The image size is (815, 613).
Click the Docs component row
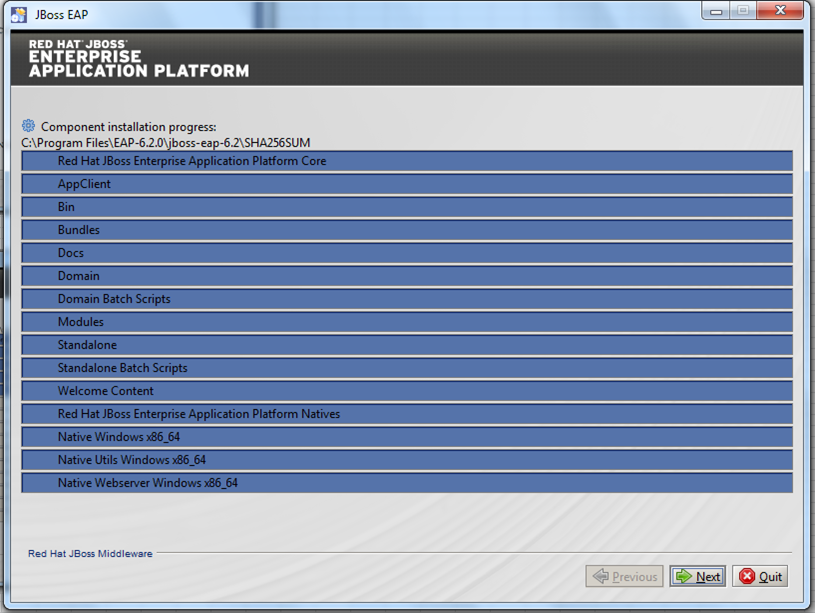[407, 253]
